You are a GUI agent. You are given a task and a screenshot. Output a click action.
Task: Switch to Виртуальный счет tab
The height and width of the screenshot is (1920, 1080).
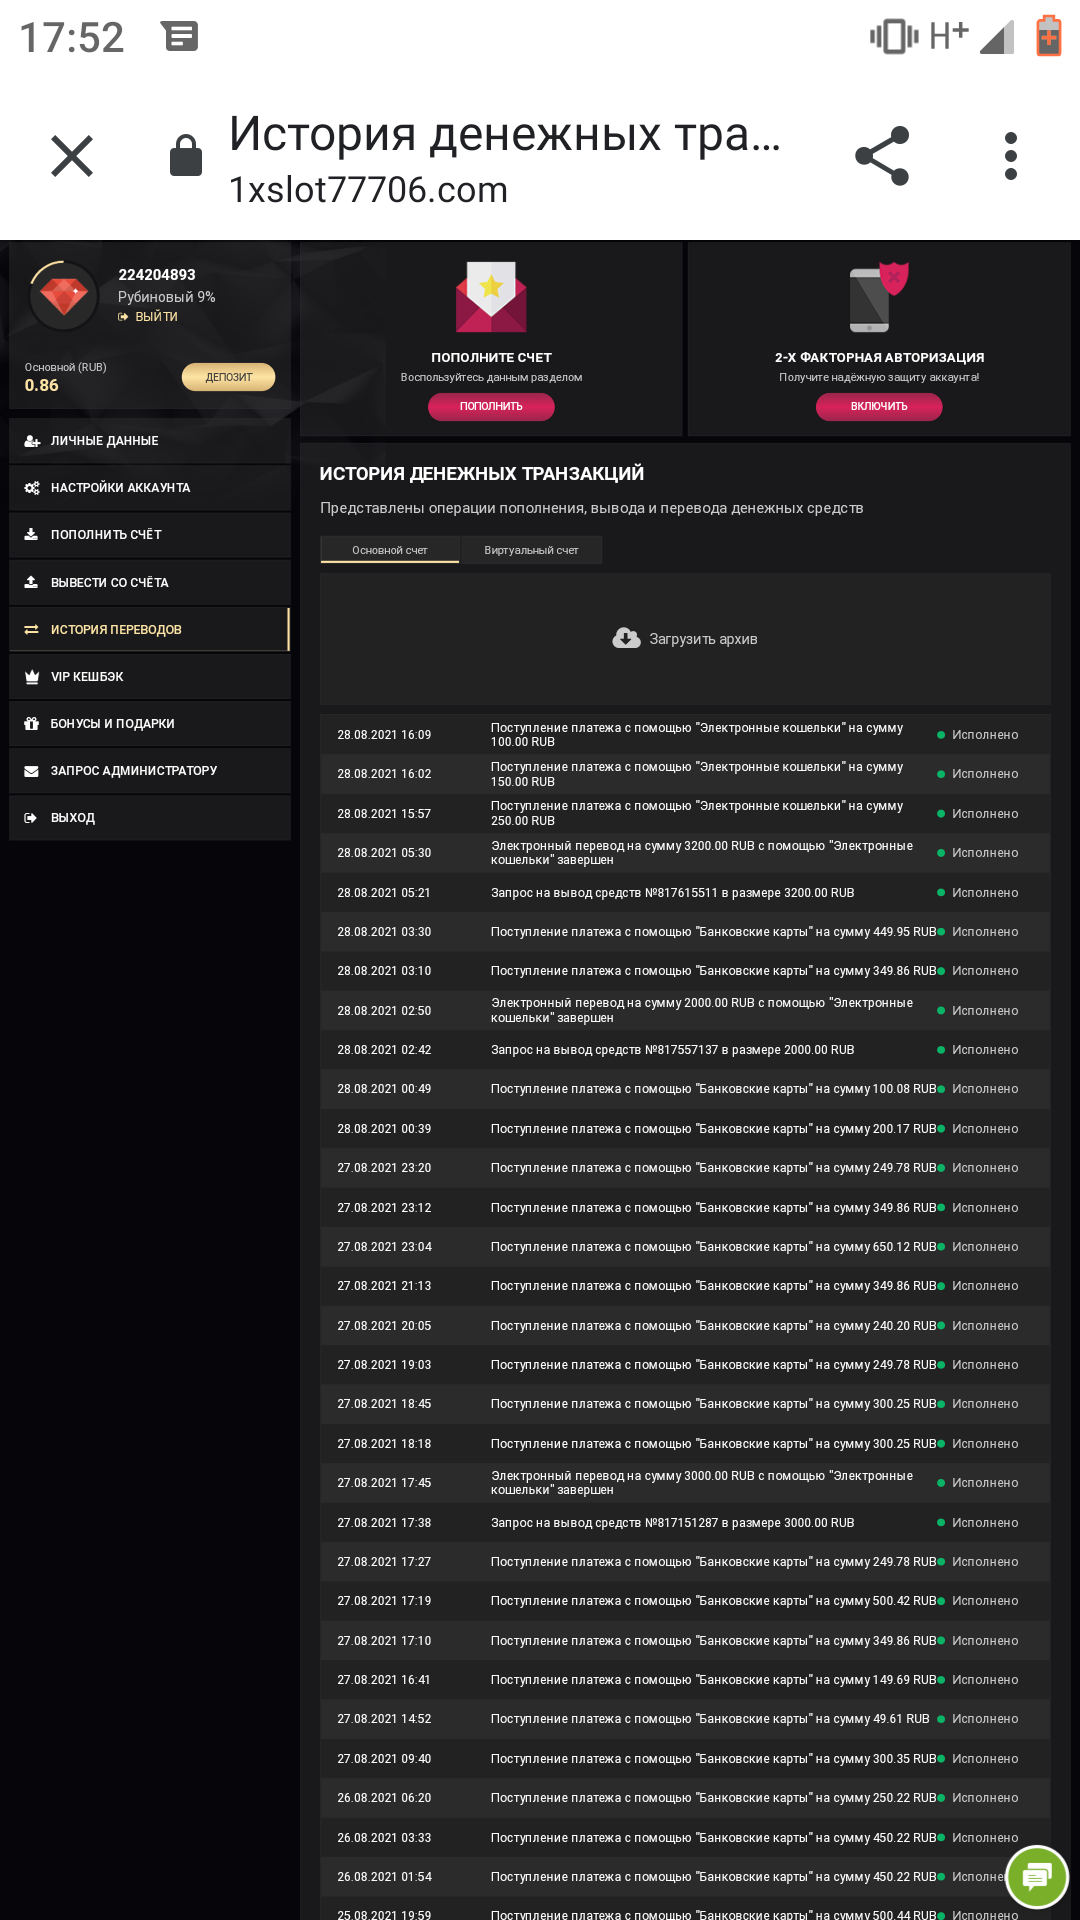531,550
